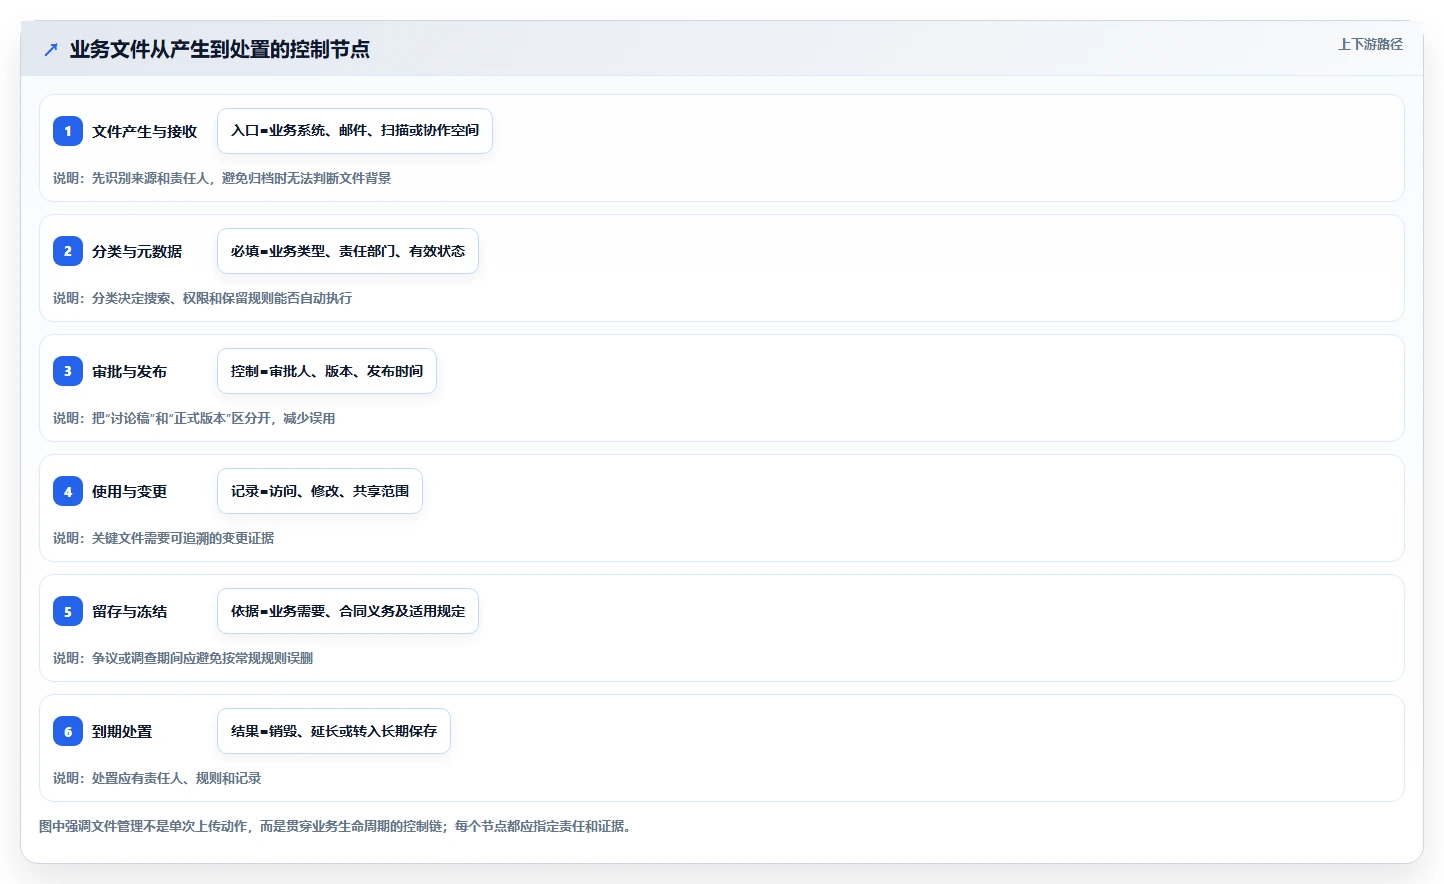This screenshot has height=884, width=1444.
Task: Click the heading 业务文件从产生到处置的控制节点
Action: click(220, 49)
